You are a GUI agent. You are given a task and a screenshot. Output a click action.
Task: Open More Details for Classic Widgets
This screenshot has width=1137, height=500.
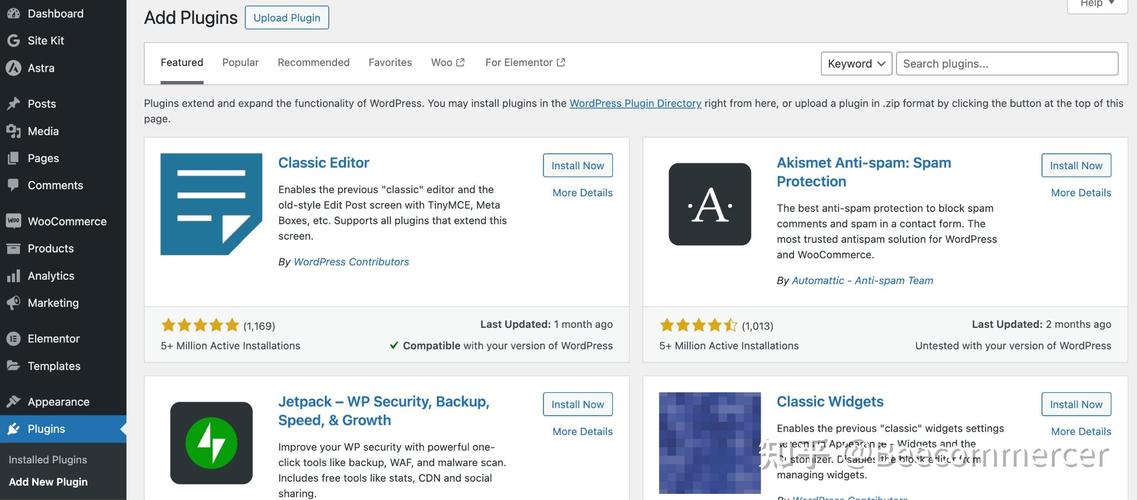[x=1081, y=431]
